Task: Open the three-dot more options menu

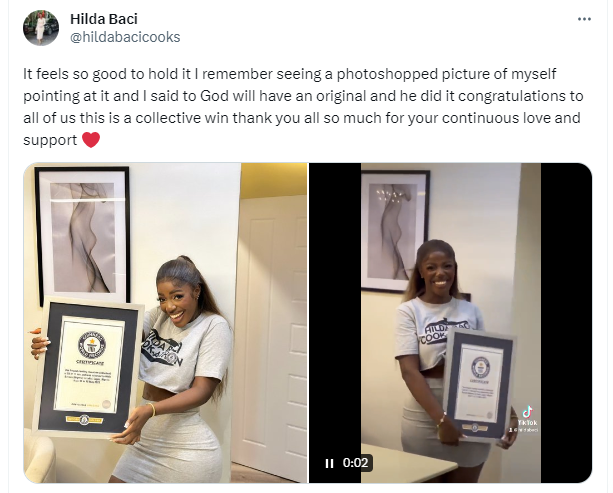Action: click(x=584, y=19)
